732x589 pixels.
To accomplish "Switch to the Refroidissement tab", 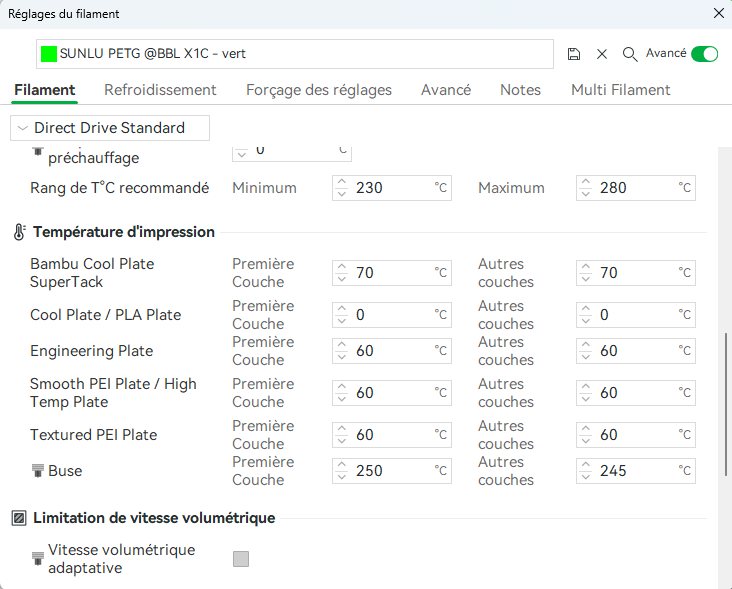I will point(160,90).
